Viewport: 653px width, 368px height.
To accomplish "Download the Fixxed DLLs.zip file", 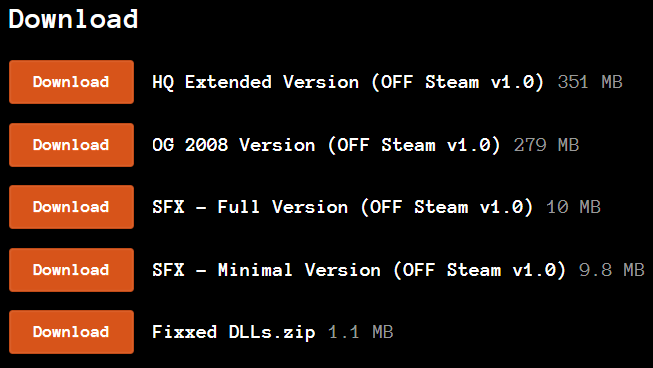I will pos(71,332).
